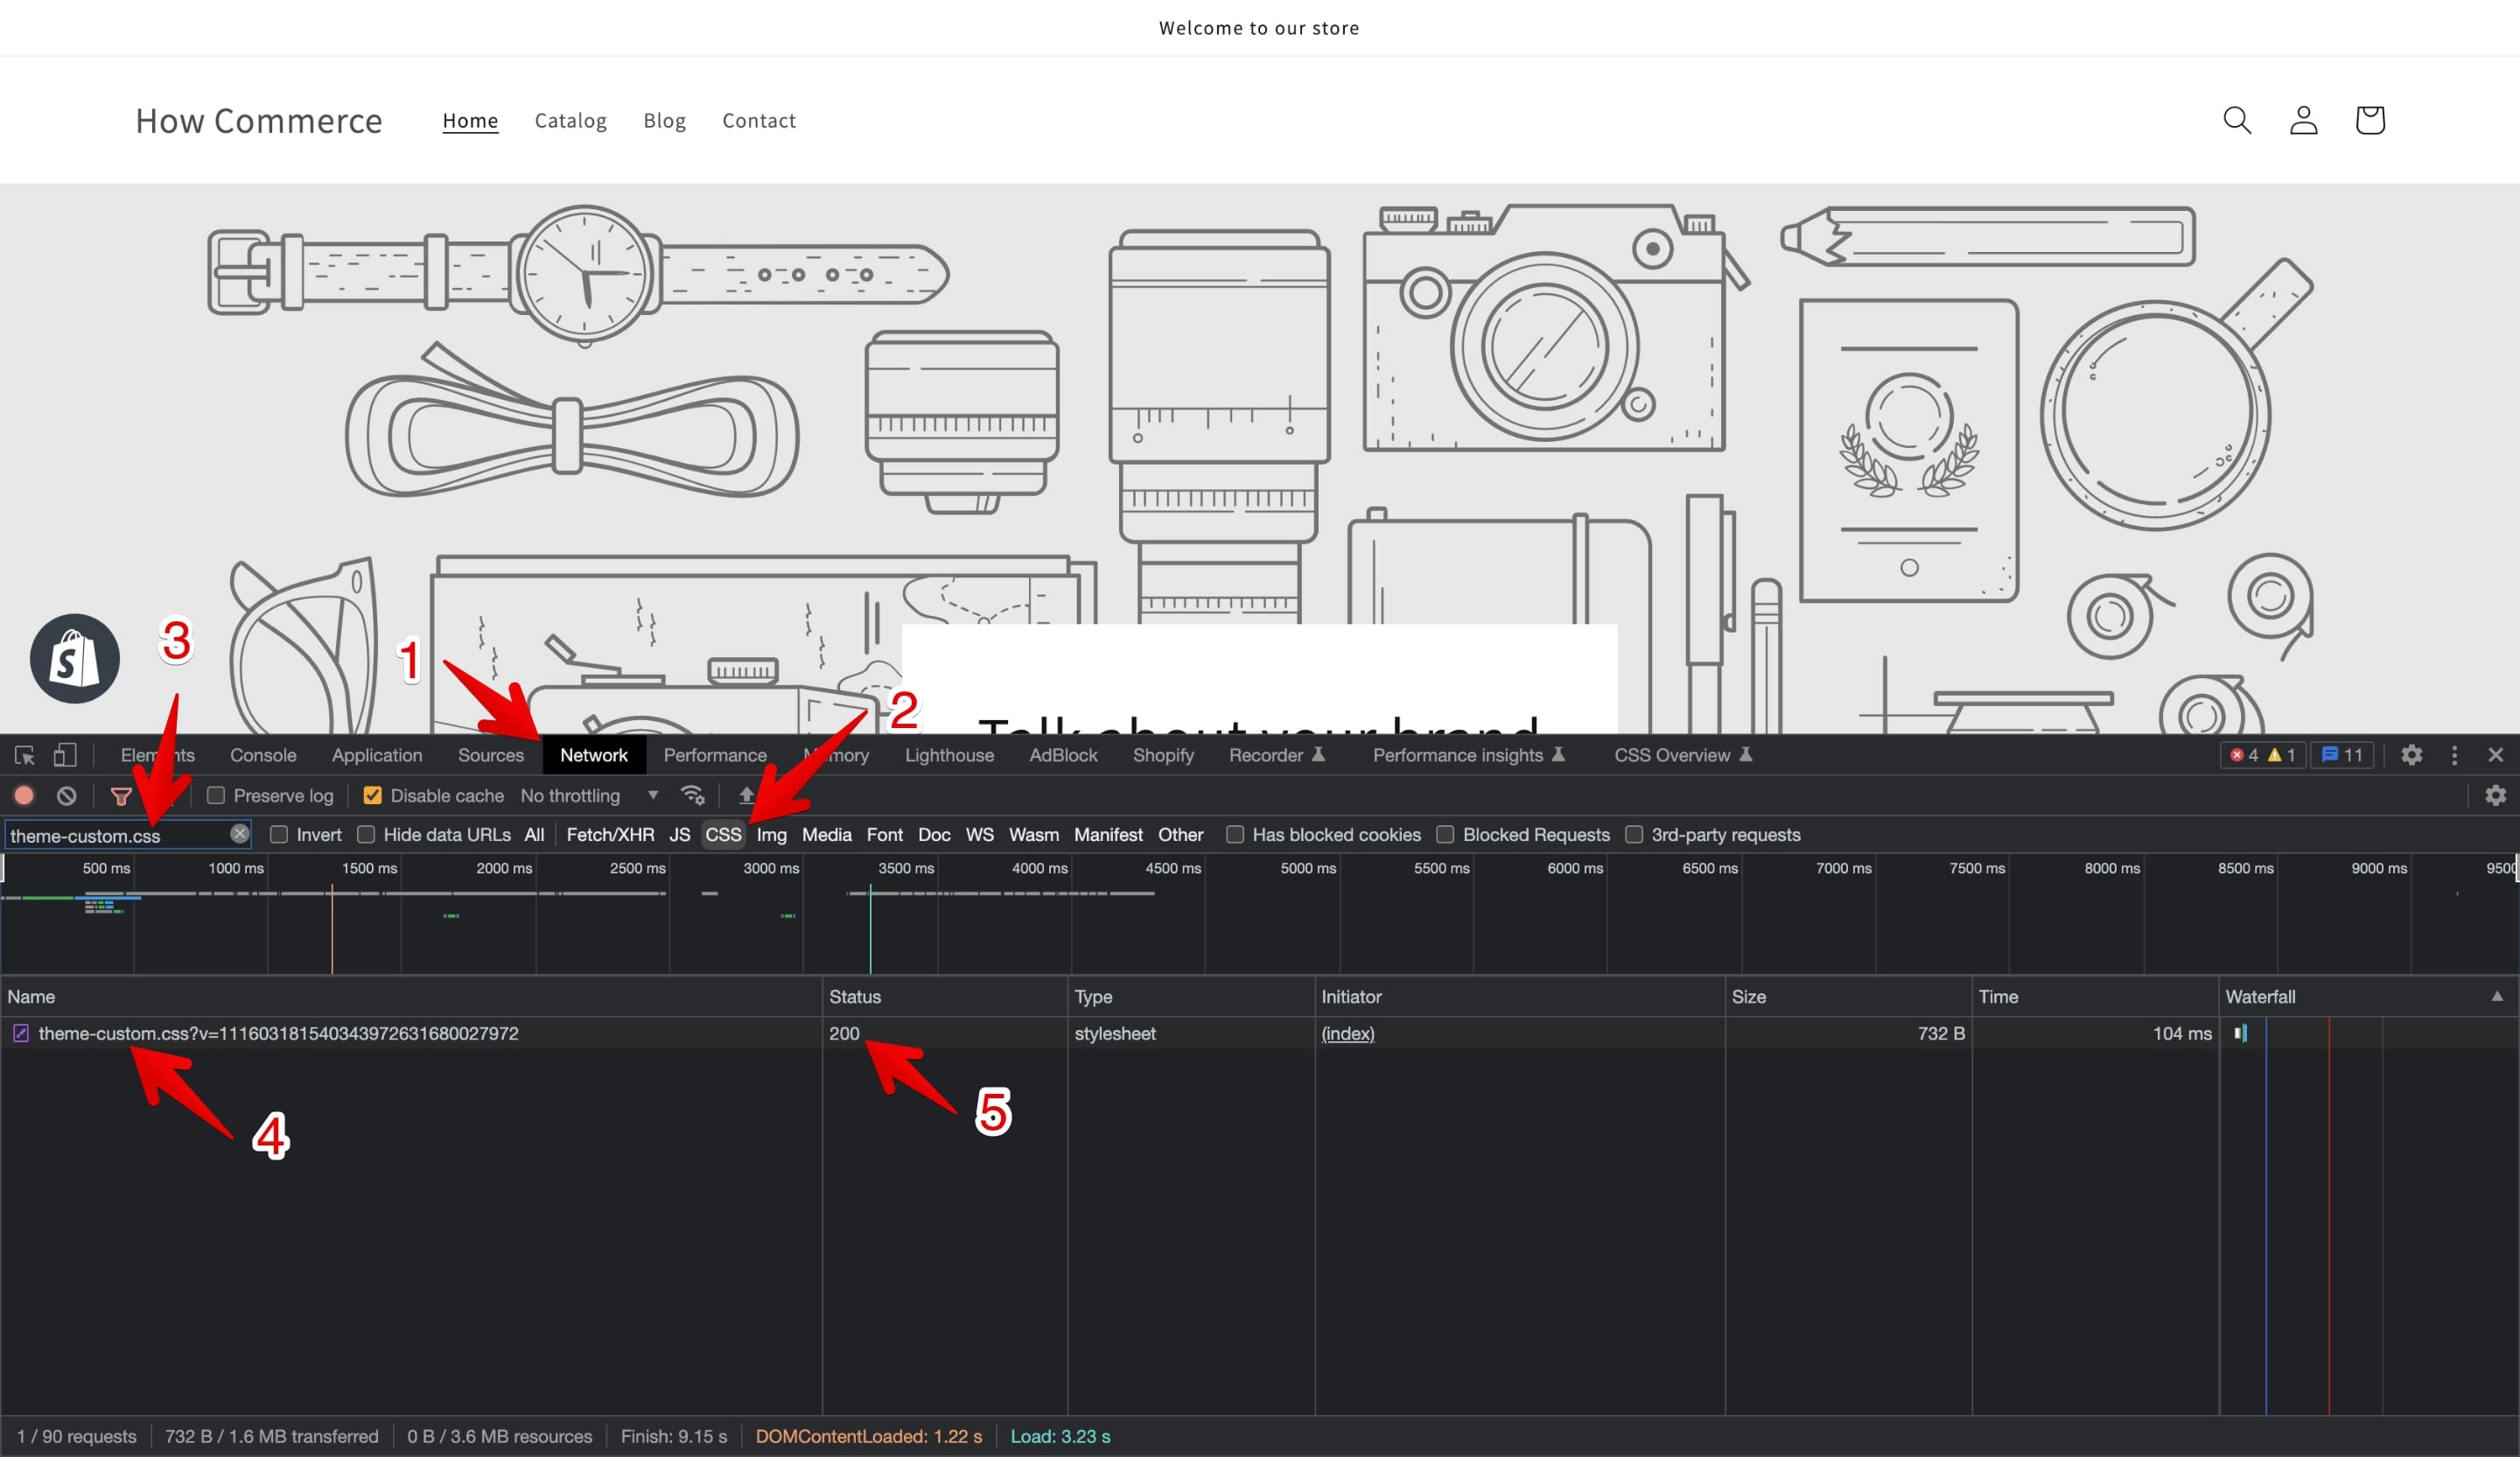This screenshot has width=2520, height=1457.
Task: Open the Lighthouse tab
Action: point(949,755)
